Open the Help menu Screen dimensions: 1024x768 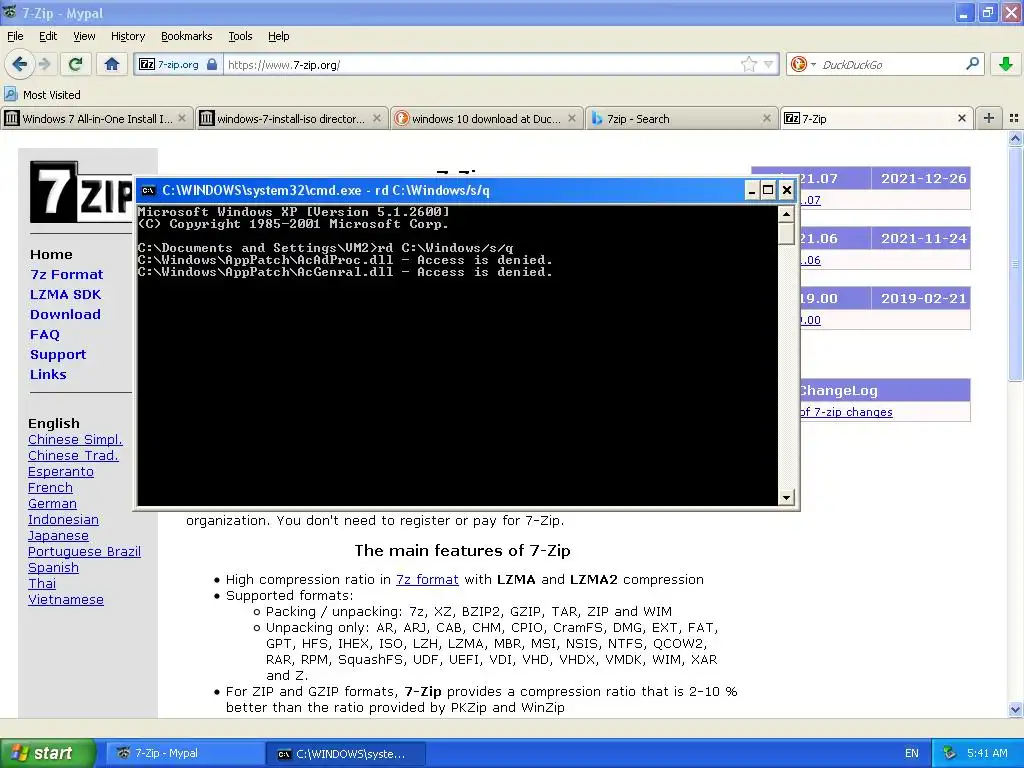coord(278,36)
